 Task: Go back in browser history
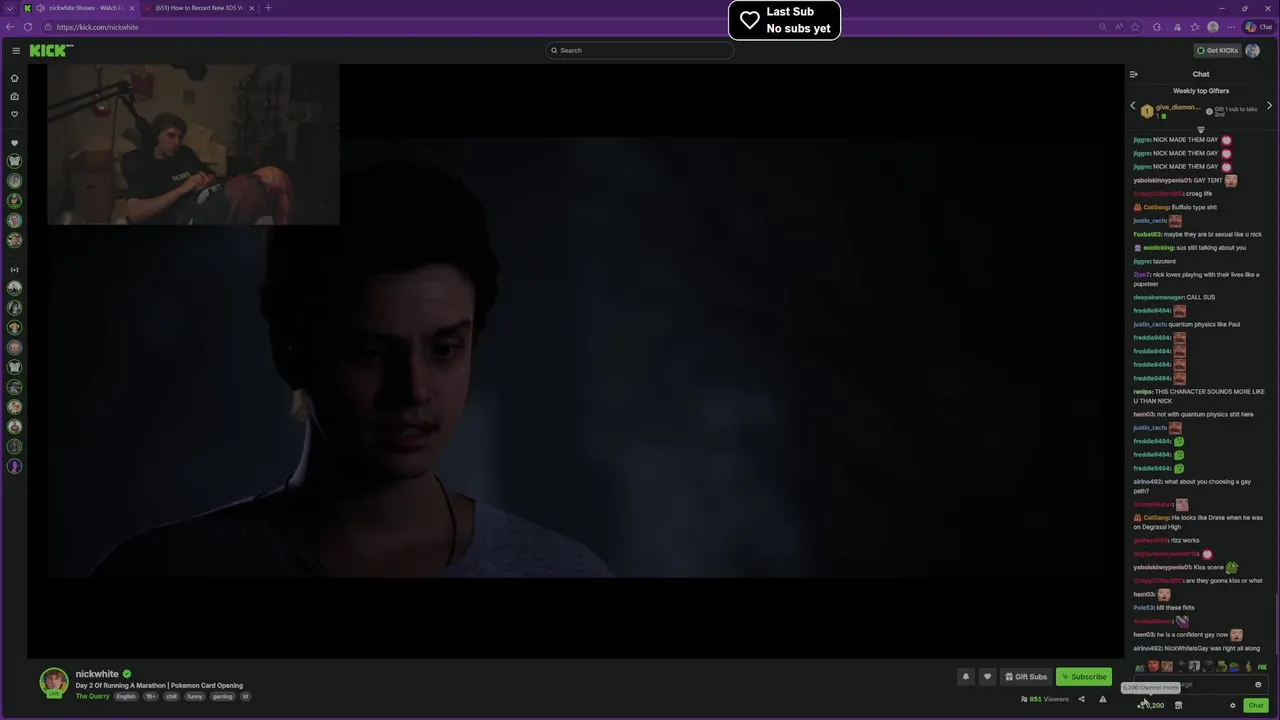pyautogui.click(x=9, y=27)
